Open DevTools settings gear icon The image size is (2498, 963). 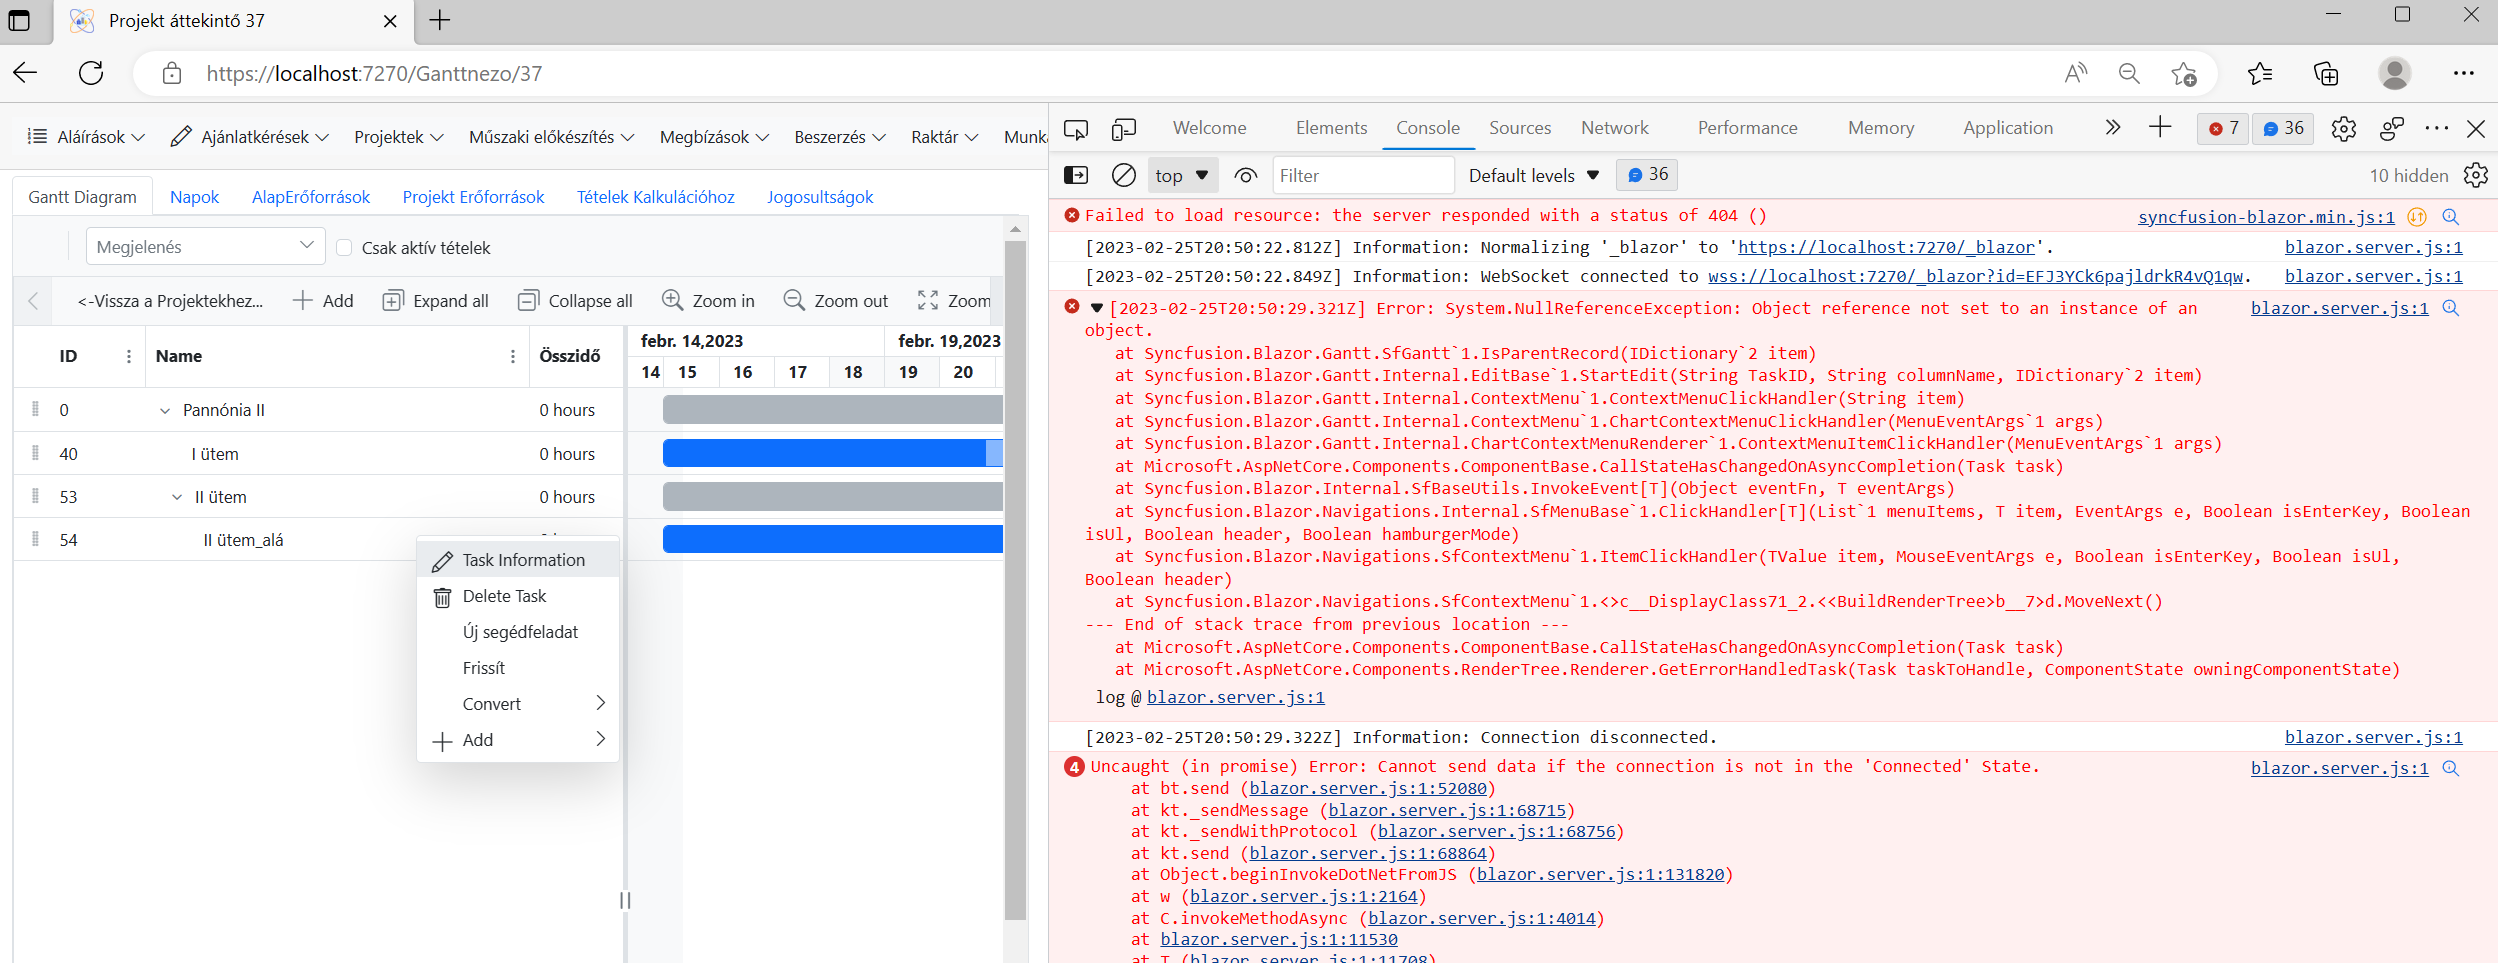[2343, 129]
